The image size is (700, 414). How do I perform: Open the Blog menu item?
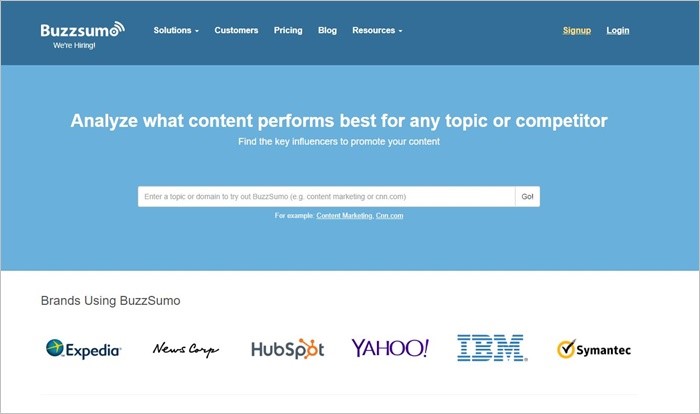[327, 30]
